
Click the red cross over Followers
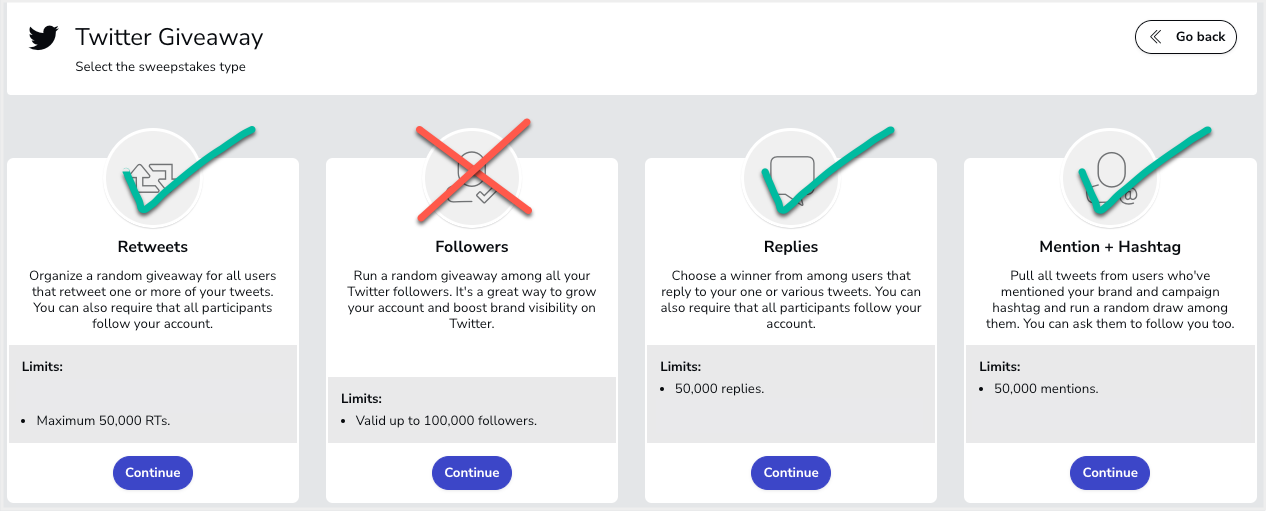tap(473, 167)
